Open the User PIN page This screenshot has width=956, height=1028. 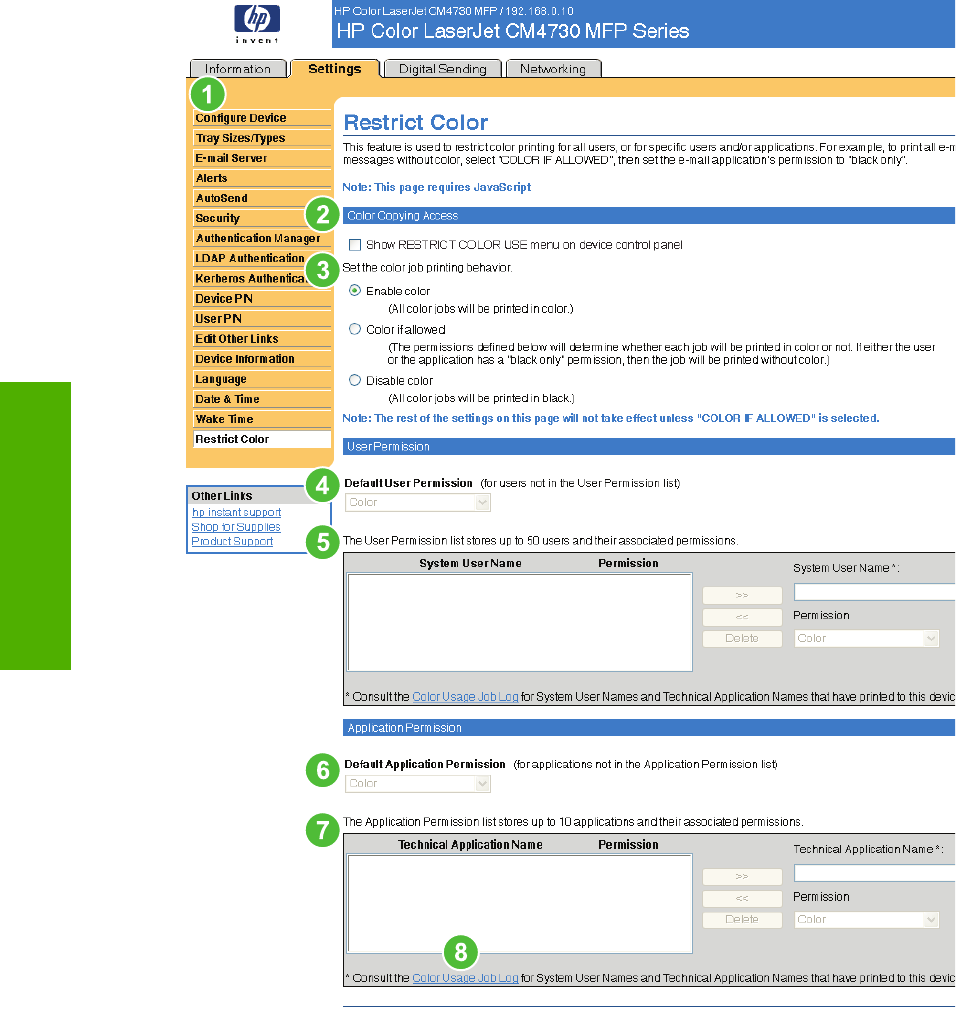click(262, 319)
